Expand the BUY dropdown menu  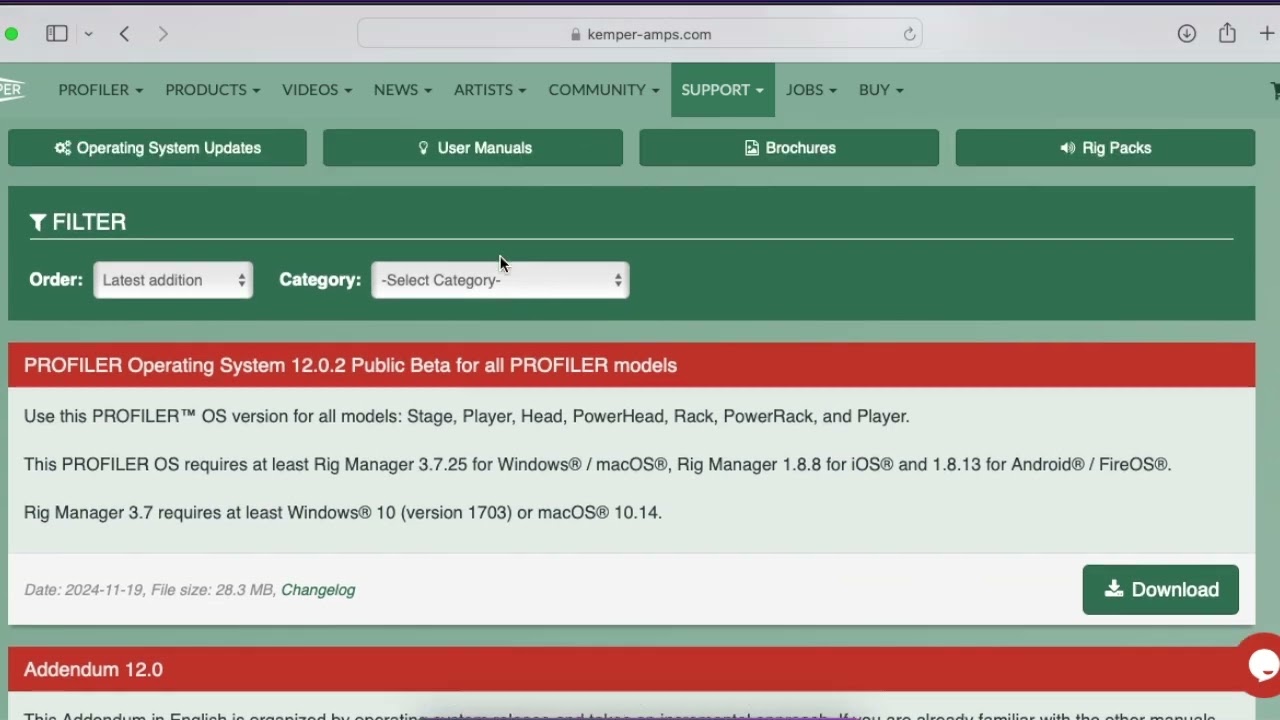pyautogui.click(x=881, y=90)
